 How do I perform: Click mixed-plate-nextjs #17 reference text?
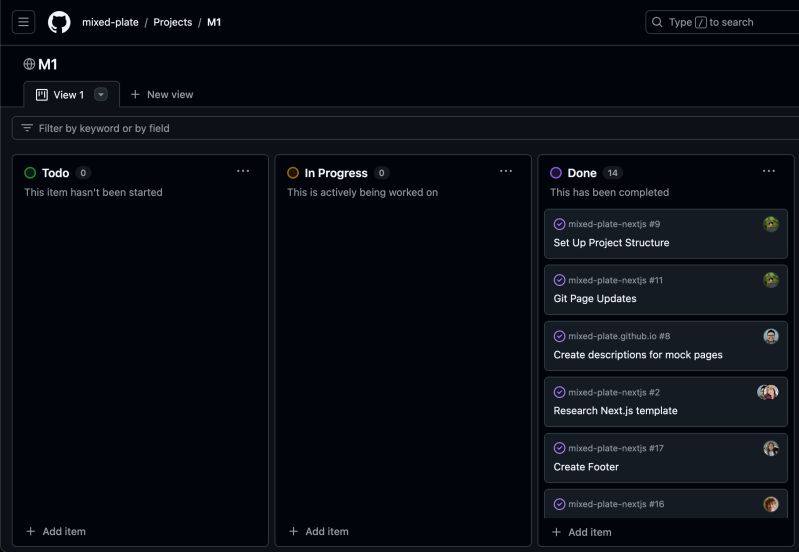click(x=616, y=448)
